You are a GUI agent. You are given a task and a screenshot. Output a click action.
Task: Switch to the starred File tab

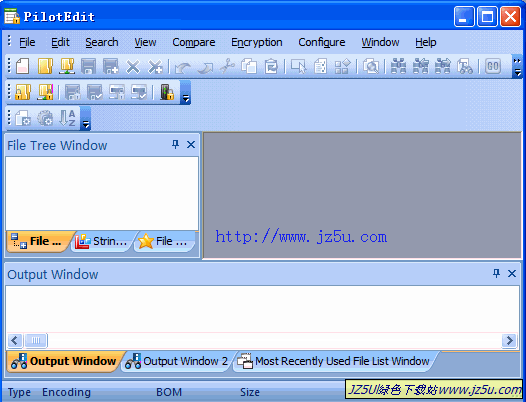[x=164, y=241]
